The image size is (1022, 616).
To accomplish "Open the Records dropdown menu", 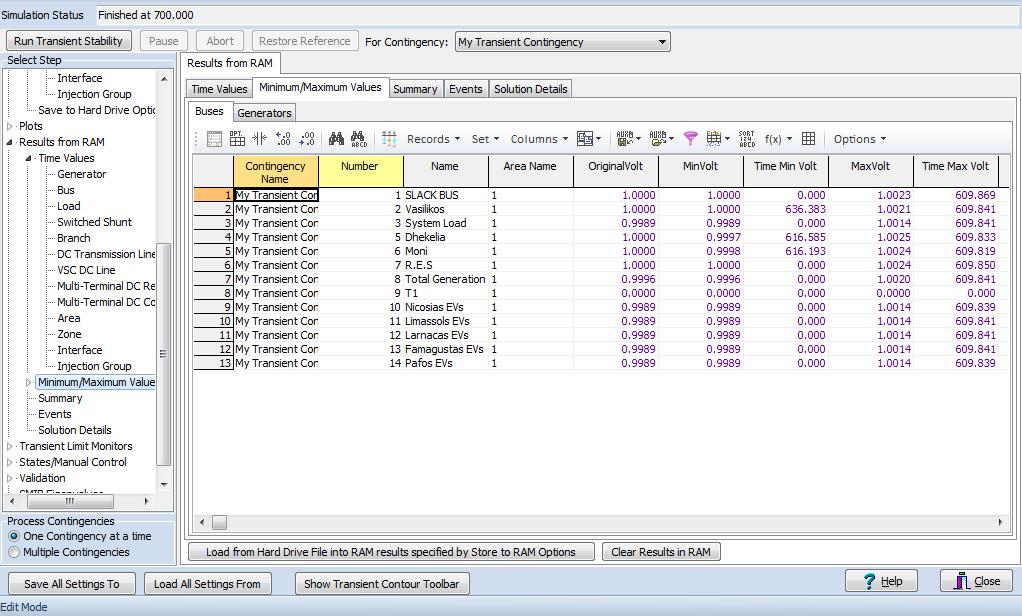I will [433, 139].
